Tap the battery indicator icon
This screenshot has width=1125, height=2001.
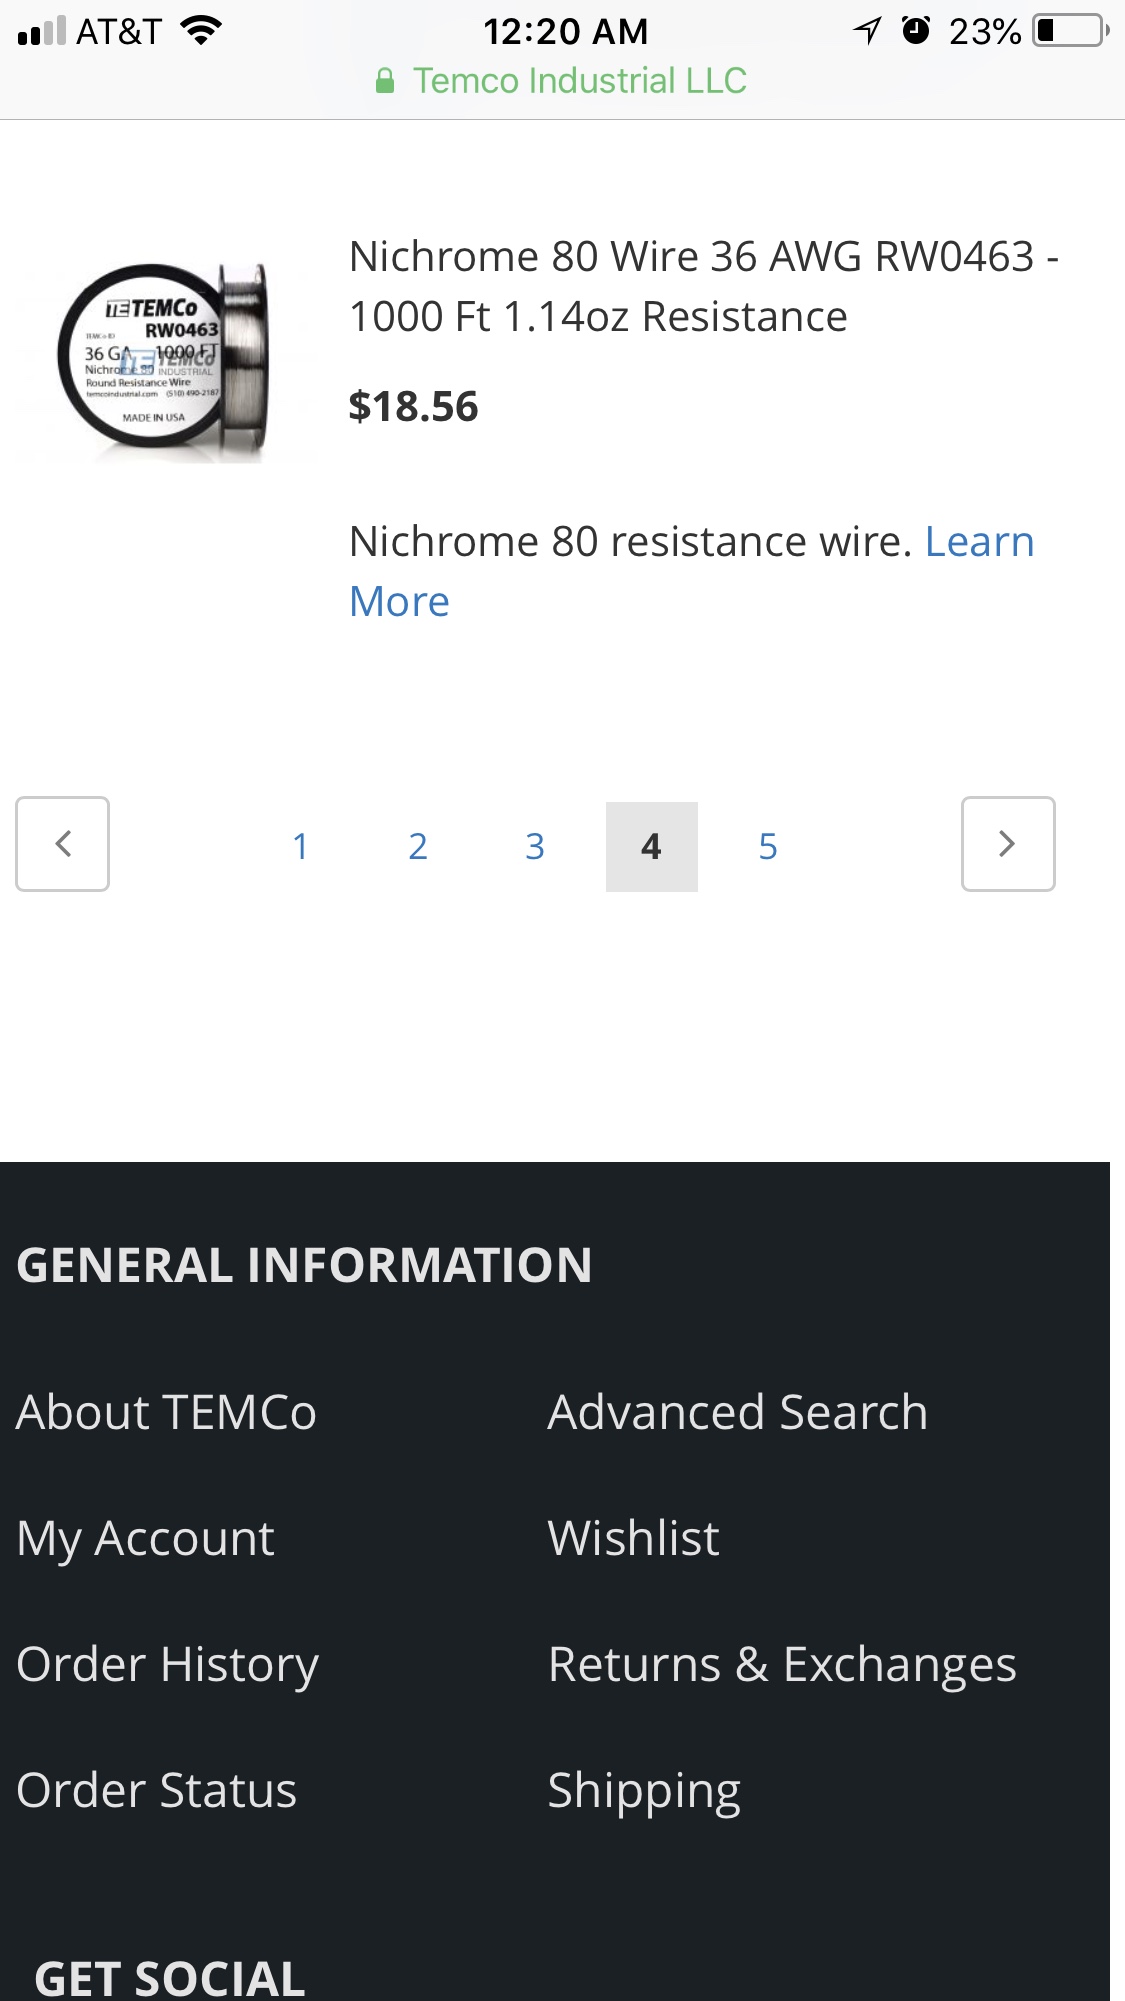pyautogui.click(x=1071, y=31)
